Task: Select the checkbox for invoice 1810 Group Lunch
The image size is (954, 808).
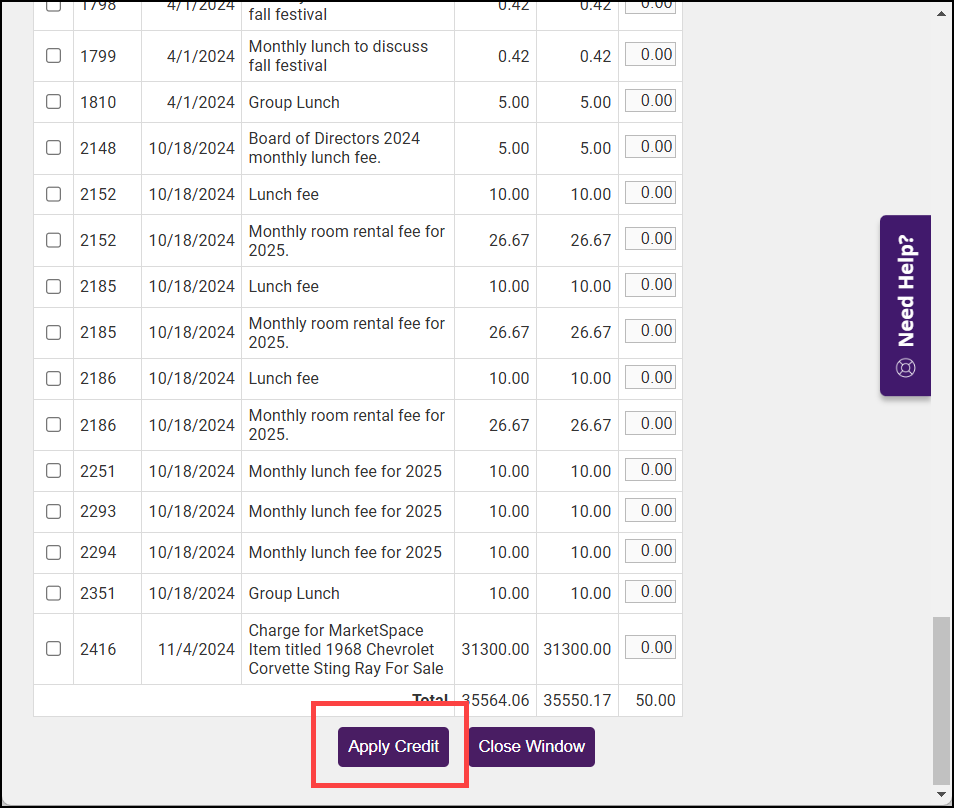Action: point(54,102)
